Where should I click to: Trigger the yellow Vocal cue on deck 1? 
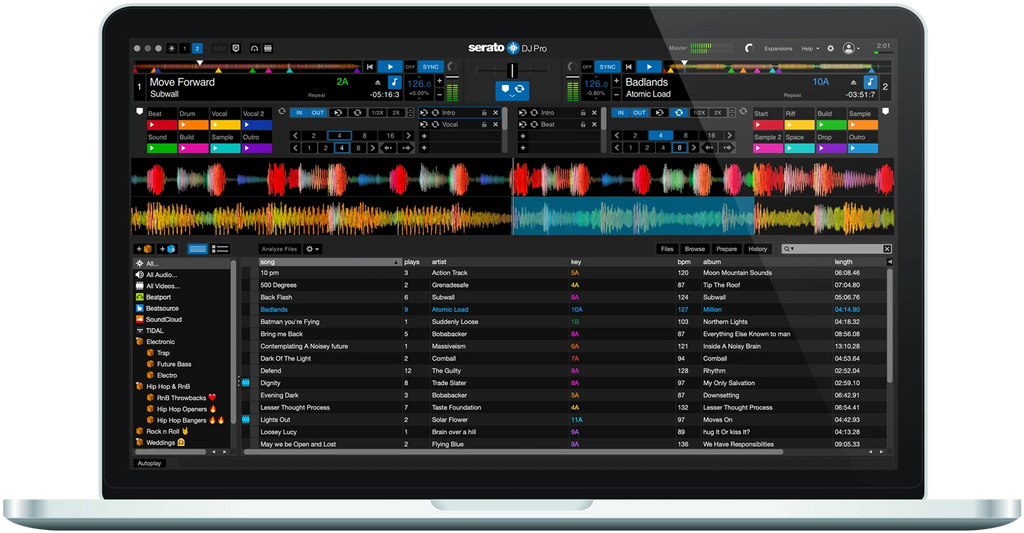[x=225, y=125]
